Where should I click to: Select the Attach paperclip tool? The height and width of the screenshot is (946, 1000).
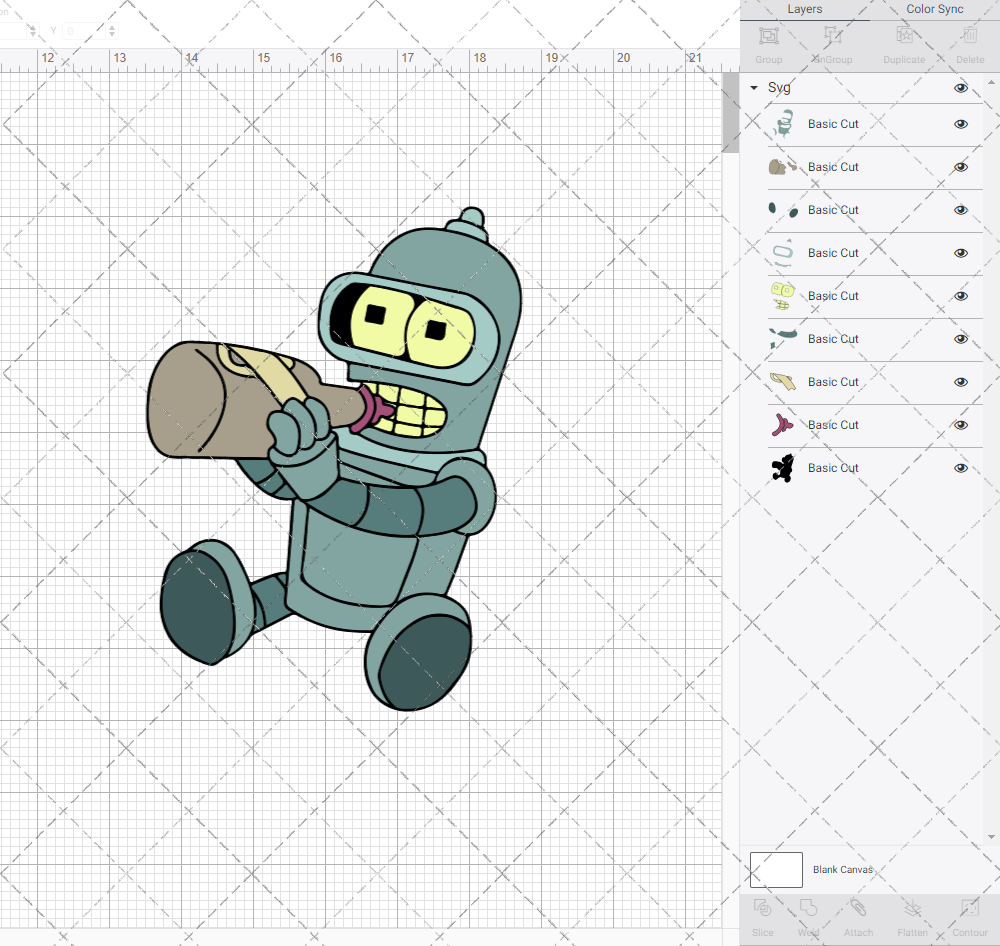858,908
